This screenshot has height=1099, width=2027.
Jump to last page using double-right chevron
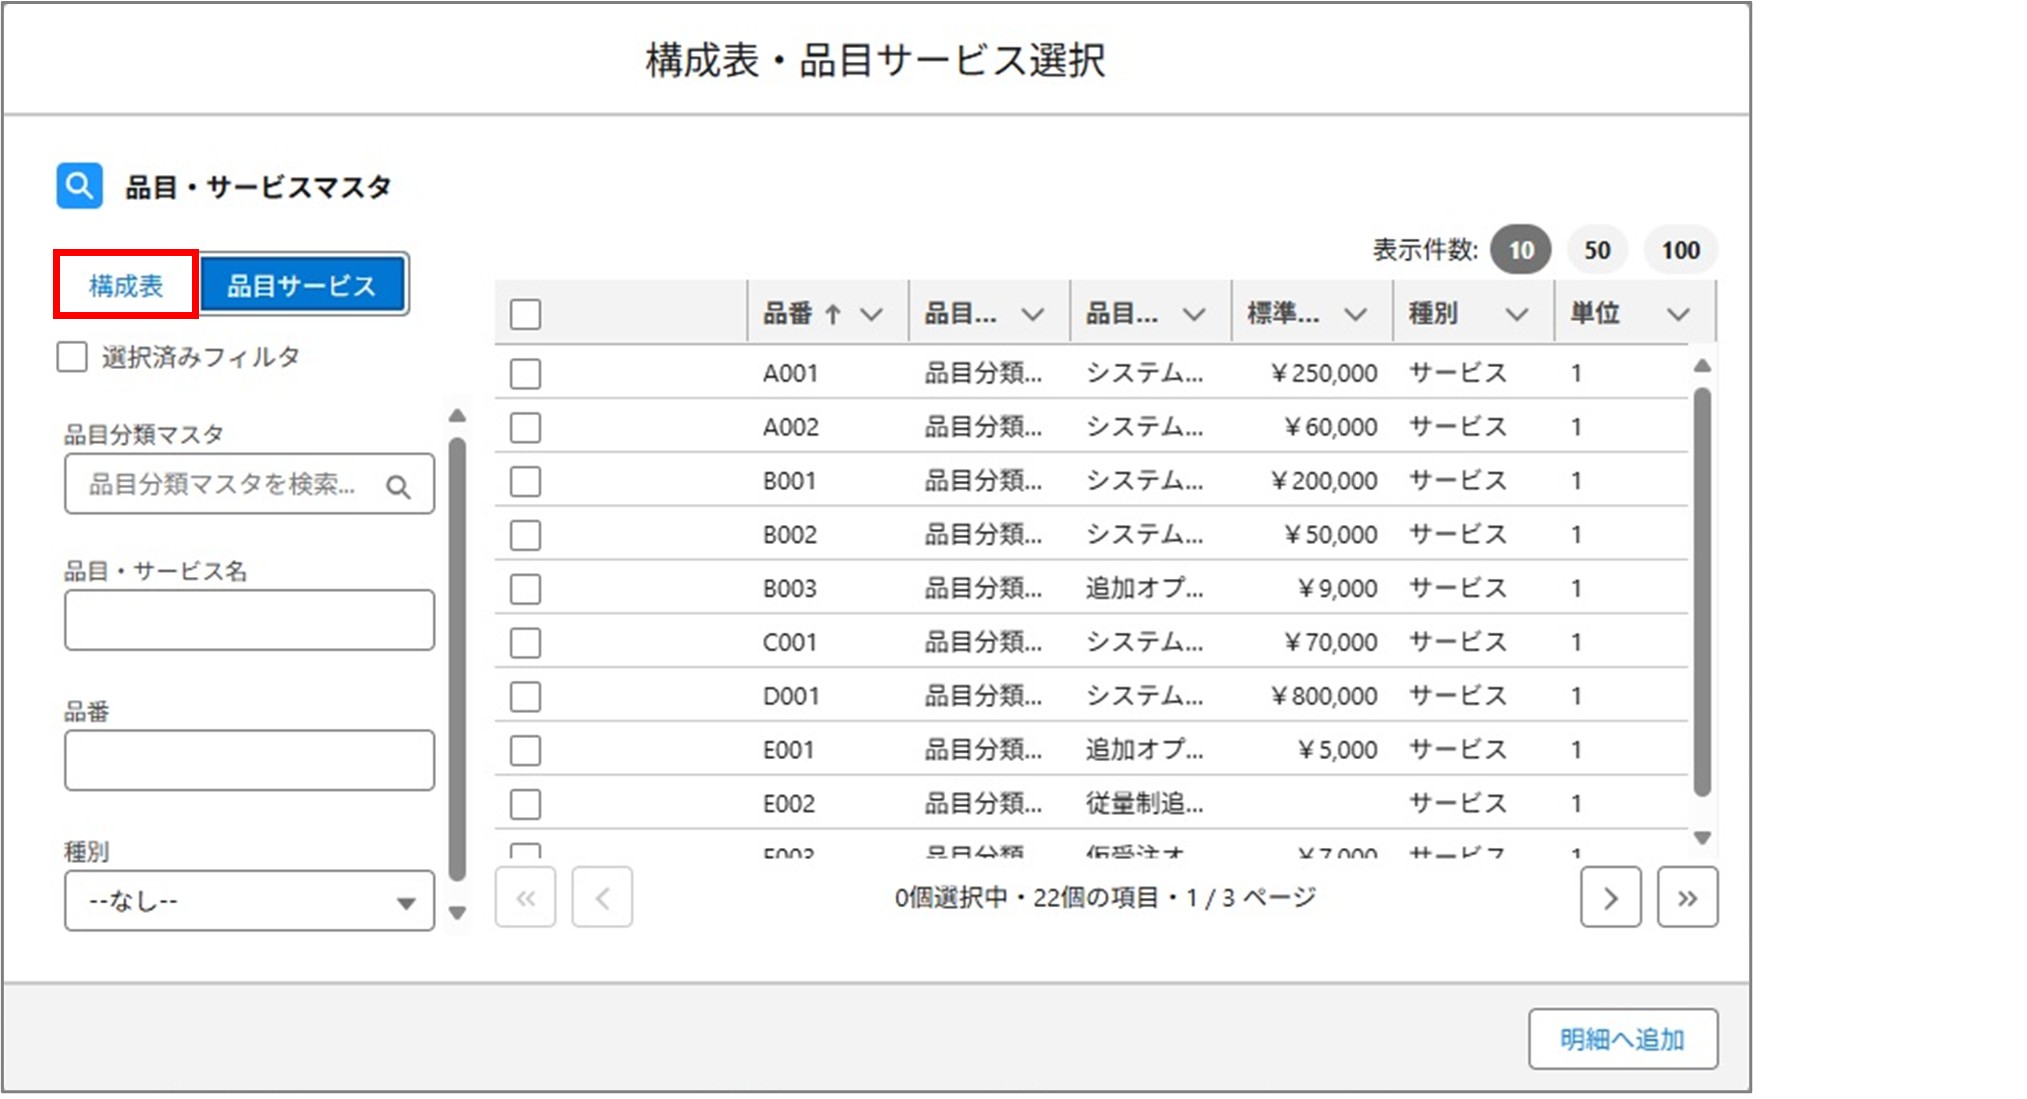tap(1688, 897)
